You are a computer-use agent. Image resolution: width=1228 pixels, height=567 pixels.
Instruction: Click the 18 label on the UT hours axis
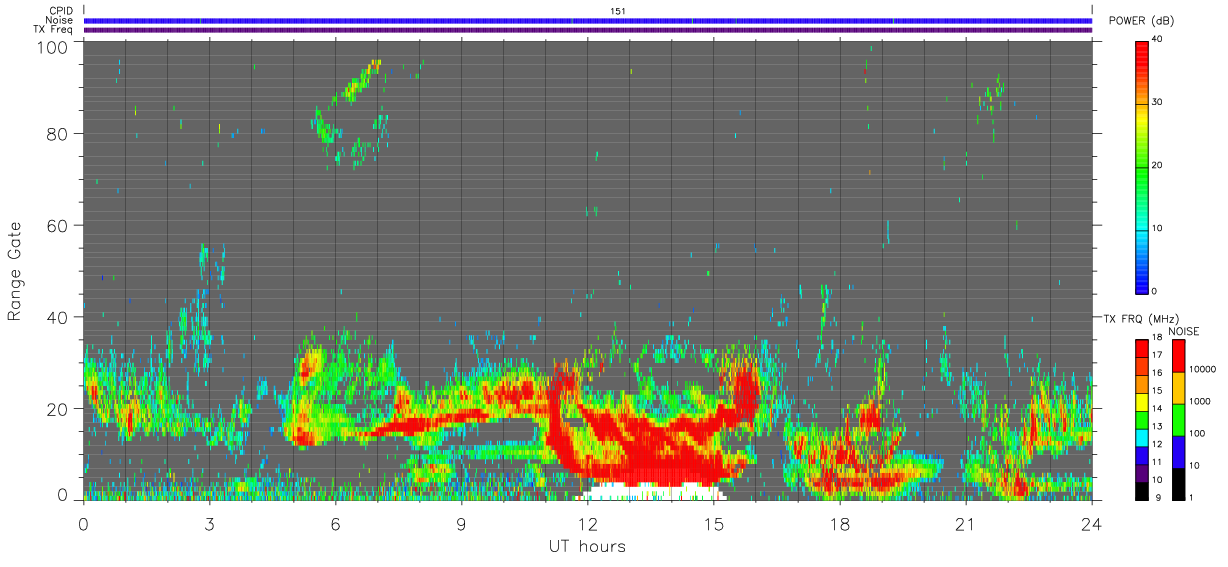[x=840, y=524]
